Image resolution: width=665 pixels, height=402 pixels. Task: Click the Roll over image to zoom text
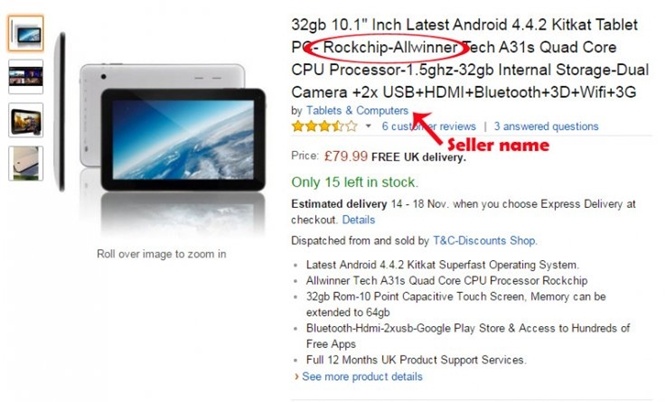[161, 254]
